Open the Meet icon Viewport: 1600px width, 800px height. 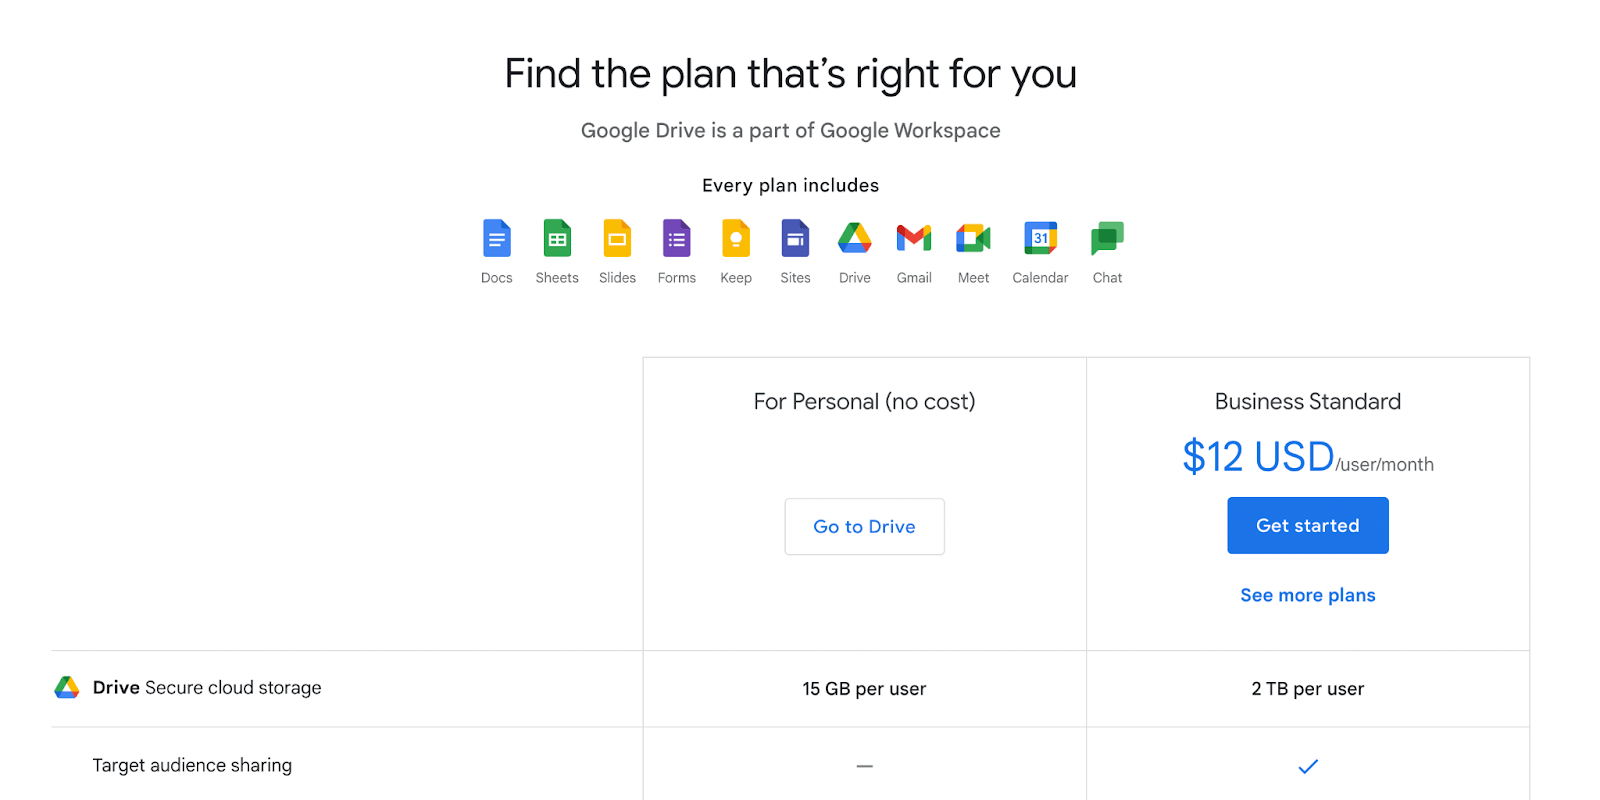pos(972,238)
